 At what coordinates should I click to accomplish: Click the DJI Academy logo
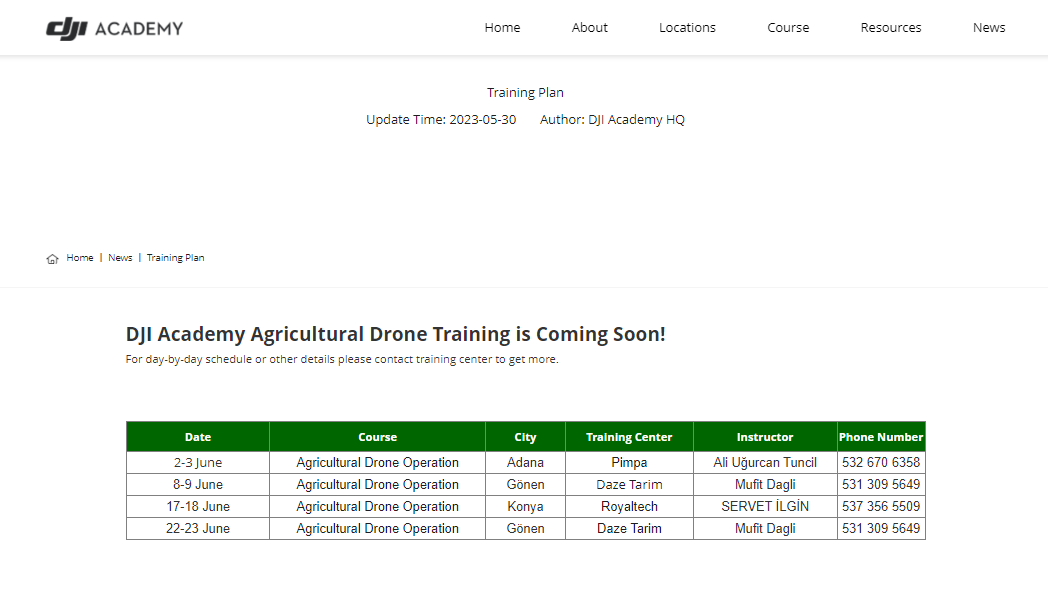(x=114, y=28)
